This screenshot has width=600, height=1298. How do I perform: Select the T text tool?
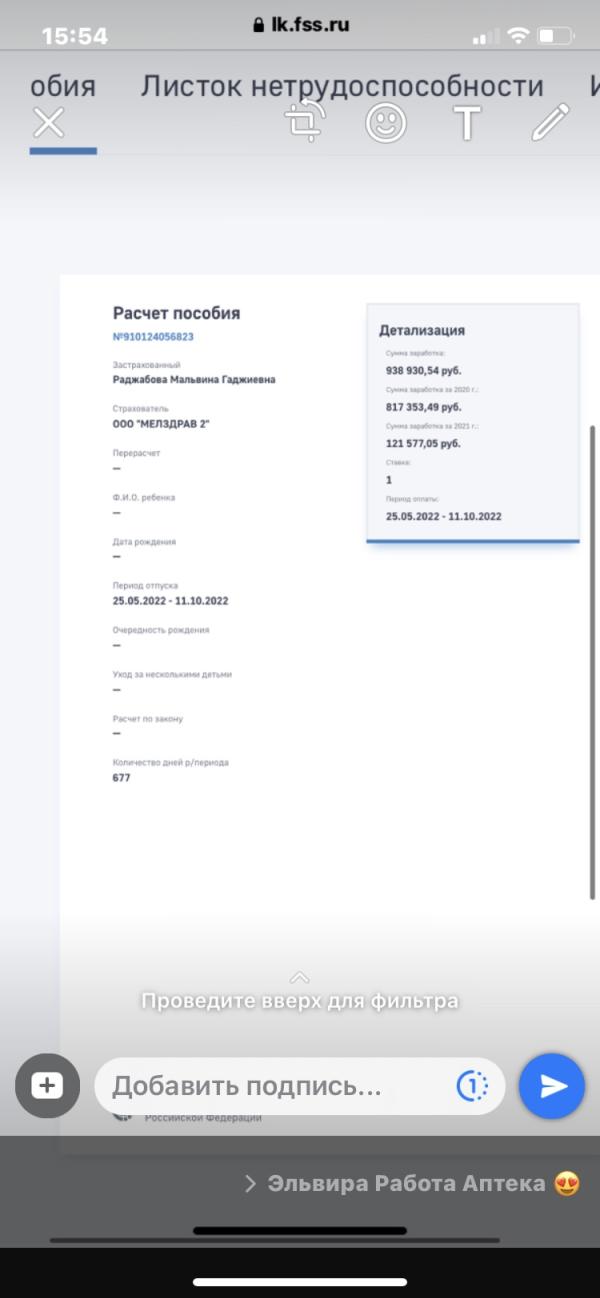click(467, 123)
